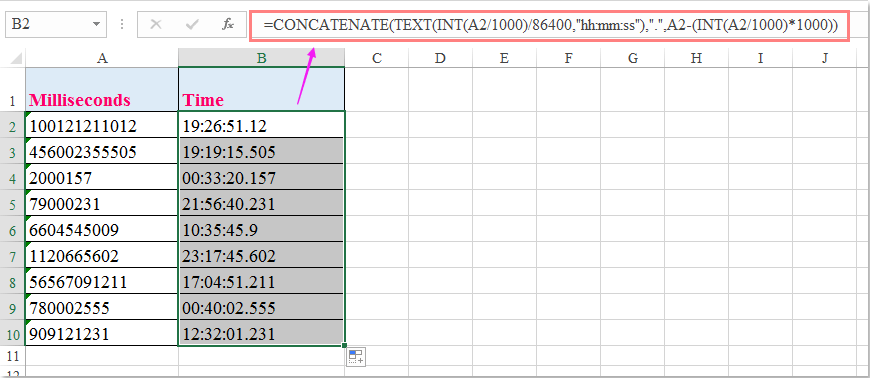870x378 pixels.
Task: Select the Milliseconds header cell
Action: pyautogui.click(x=102, y=89)
